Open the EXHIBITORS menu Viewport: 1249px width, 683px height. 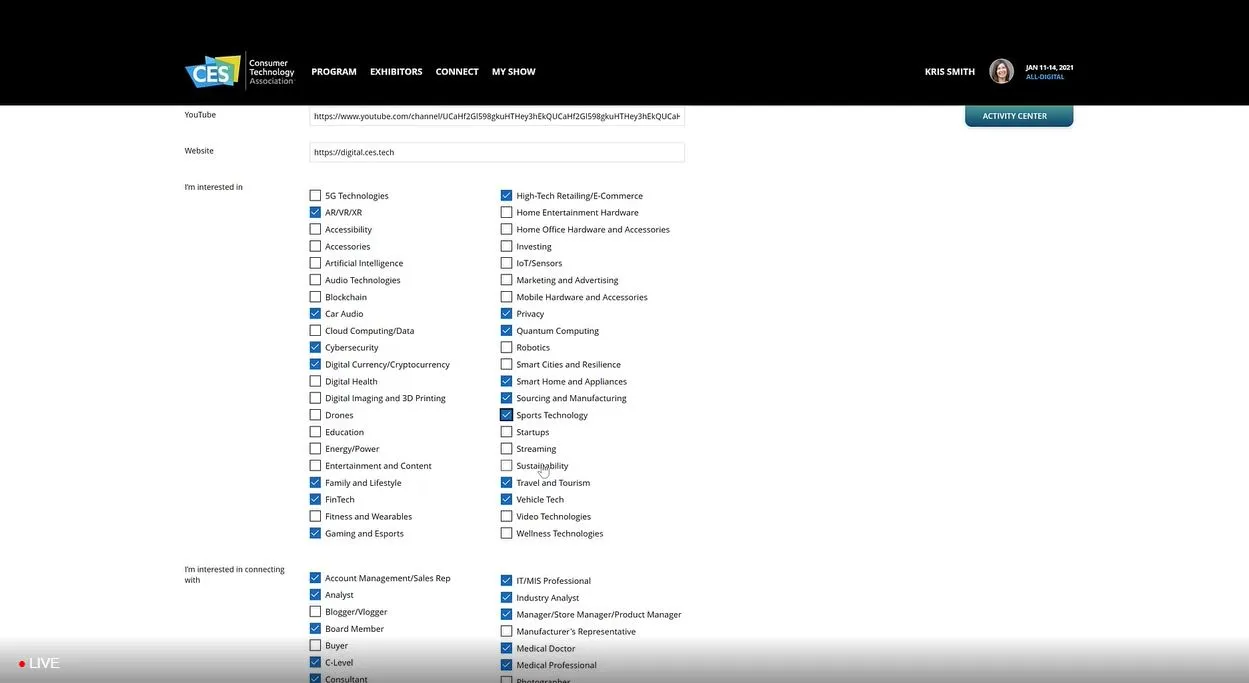(396, 72)
